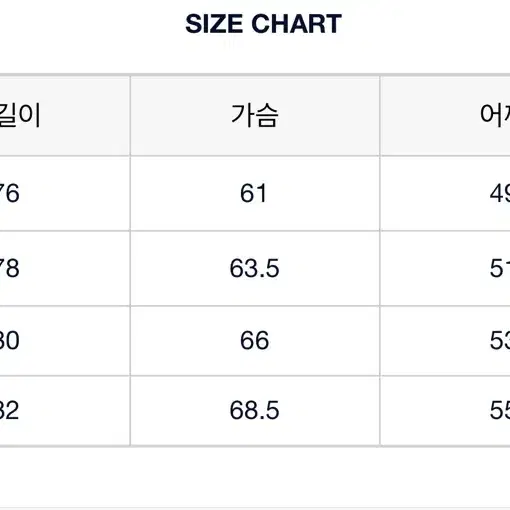This screenshot has width=510, height=510.
Task: Click the length value 76
Action: click(x=10, y=193)
